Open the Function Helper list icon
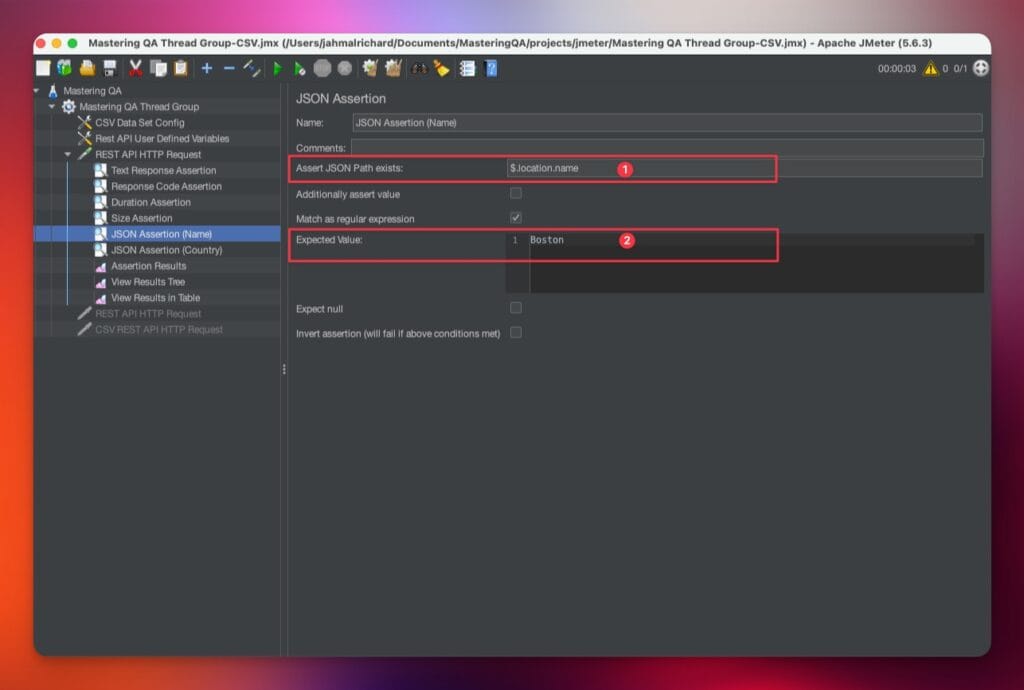This screenshot has height=690, width=1024. tap(468, 68)
